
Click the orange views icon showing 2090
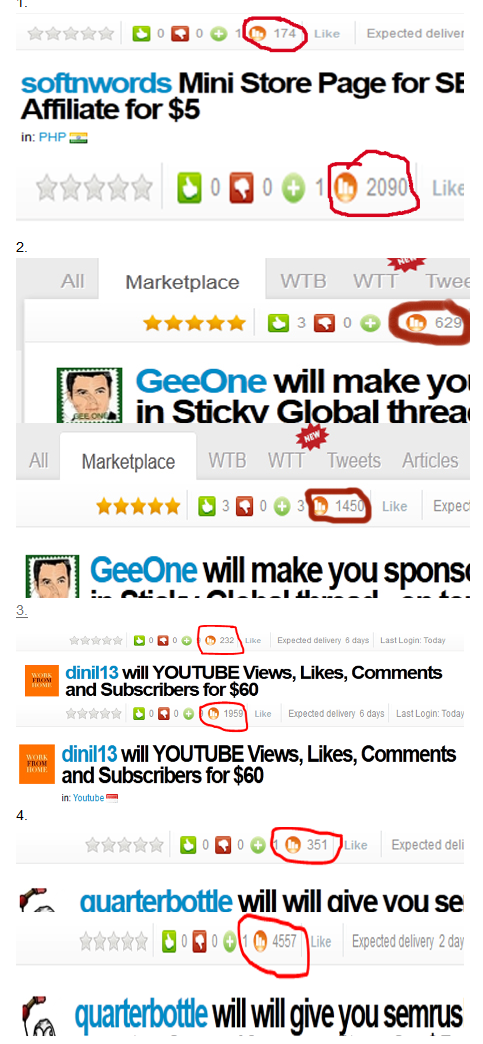click(x=346, y=188)
